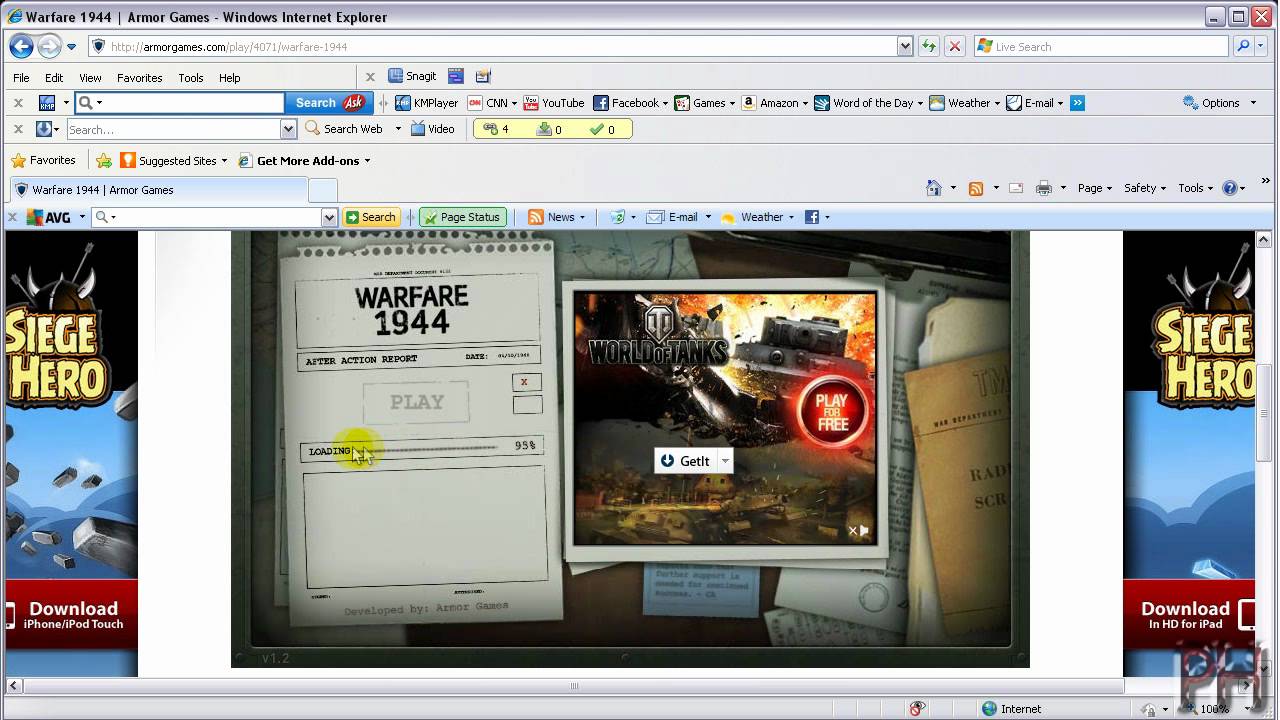This screenshot has height=720, width=1280.
Task: Open the Home page icon
Action: [934, 188]
